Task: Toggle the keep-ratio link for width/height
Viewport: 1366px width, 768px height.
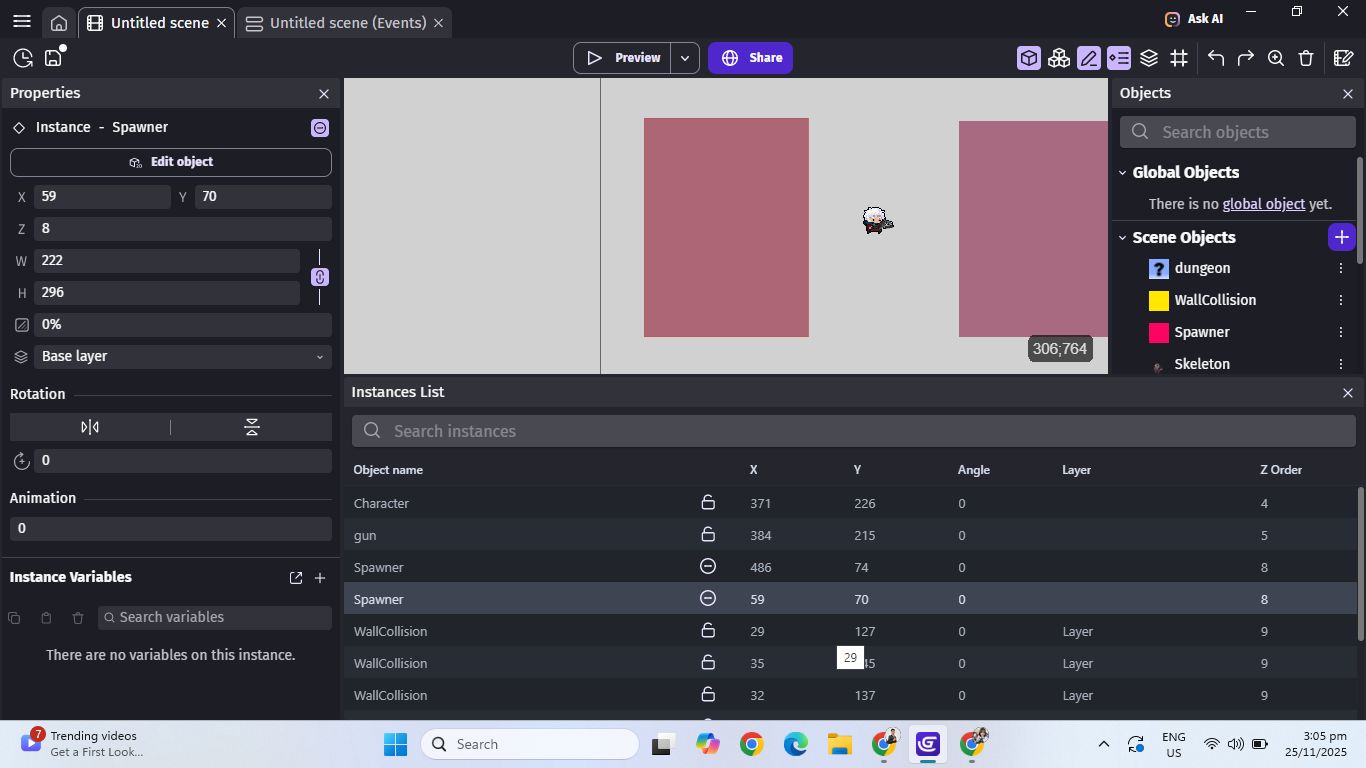Action: 320,277
